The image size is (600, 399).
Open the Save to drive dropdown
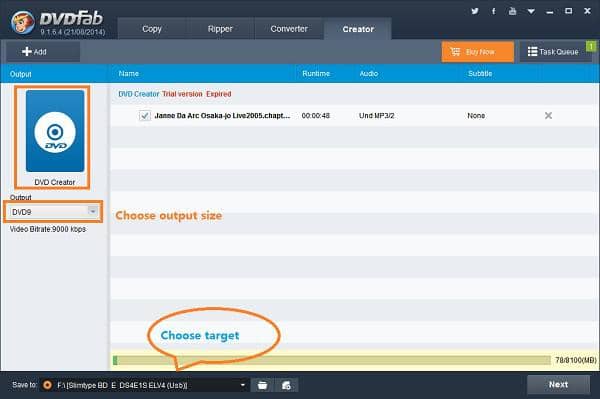point(243,385)
